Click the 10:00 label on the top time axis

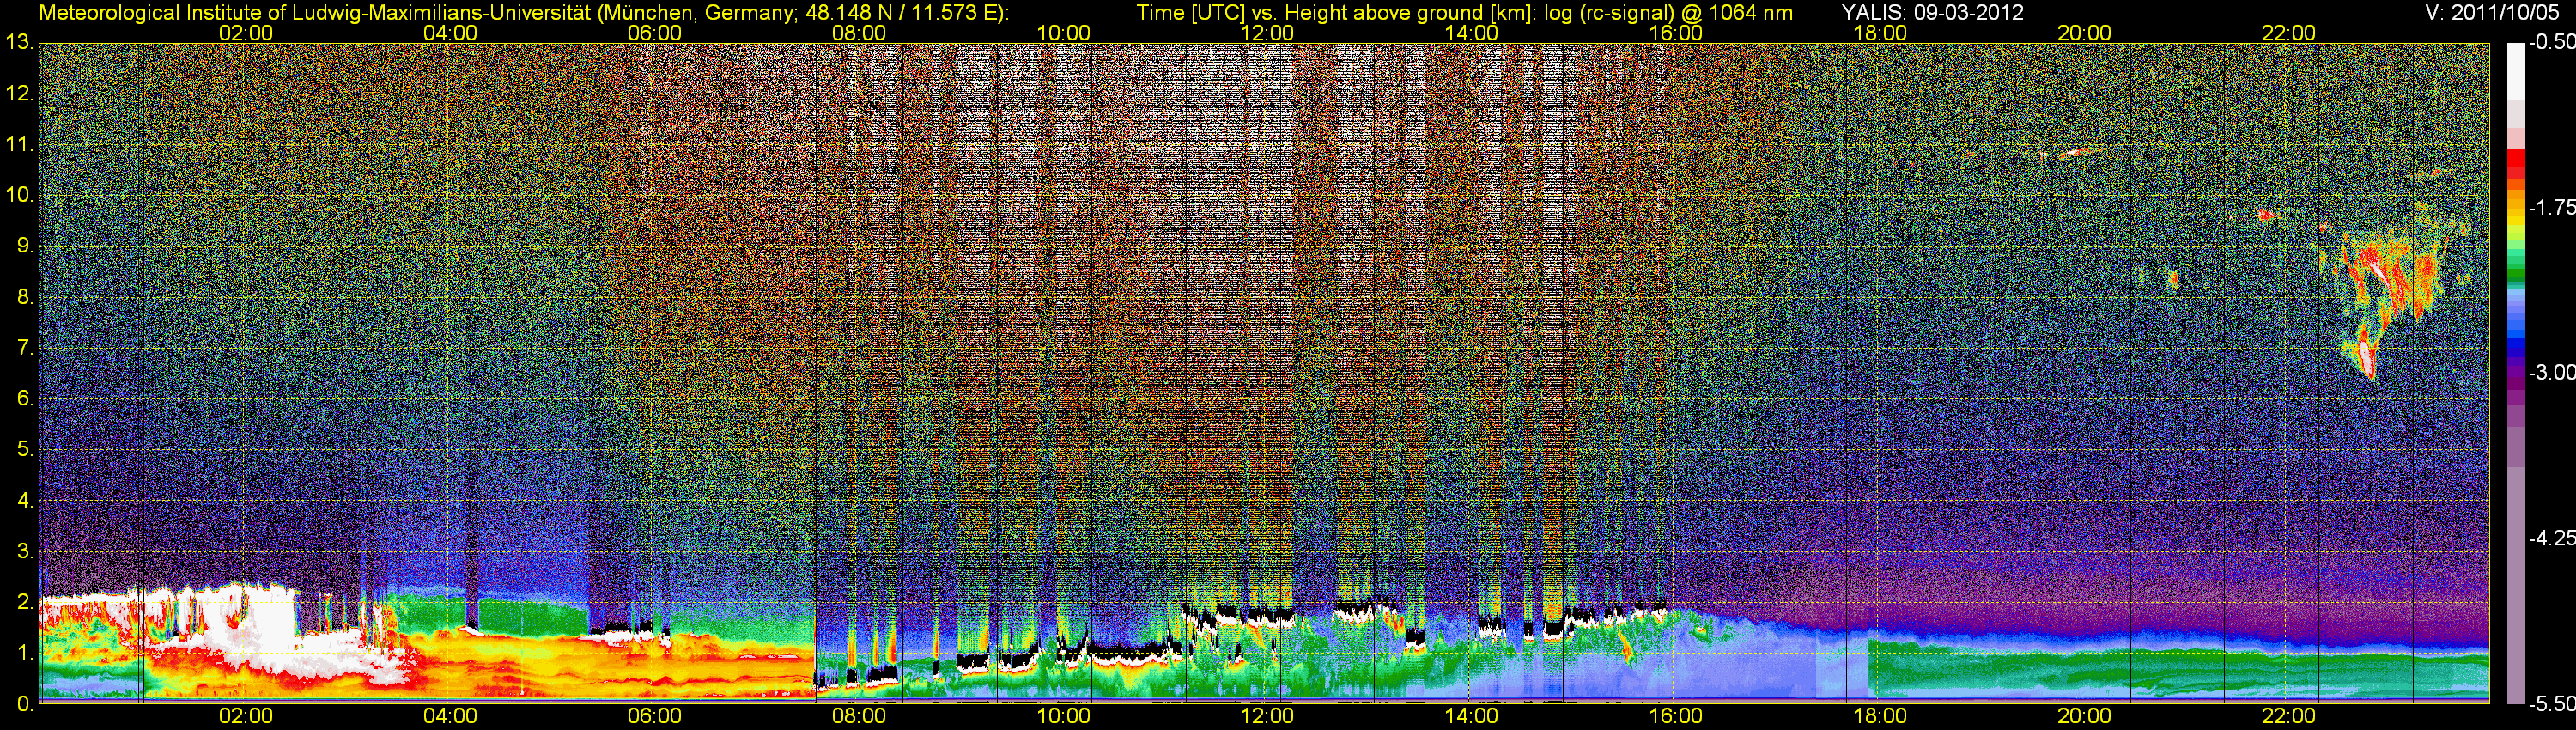click(1063, 33)
